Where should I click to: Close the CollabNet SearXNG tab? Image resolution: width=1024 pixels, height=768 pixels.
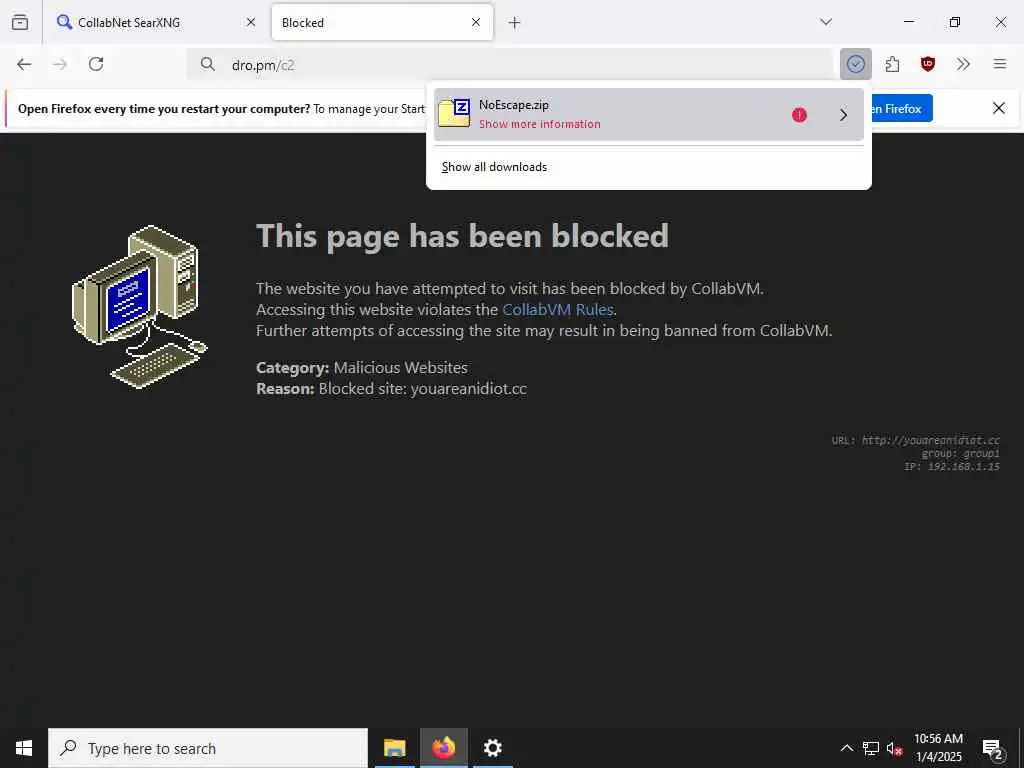[x=251, y=22]
